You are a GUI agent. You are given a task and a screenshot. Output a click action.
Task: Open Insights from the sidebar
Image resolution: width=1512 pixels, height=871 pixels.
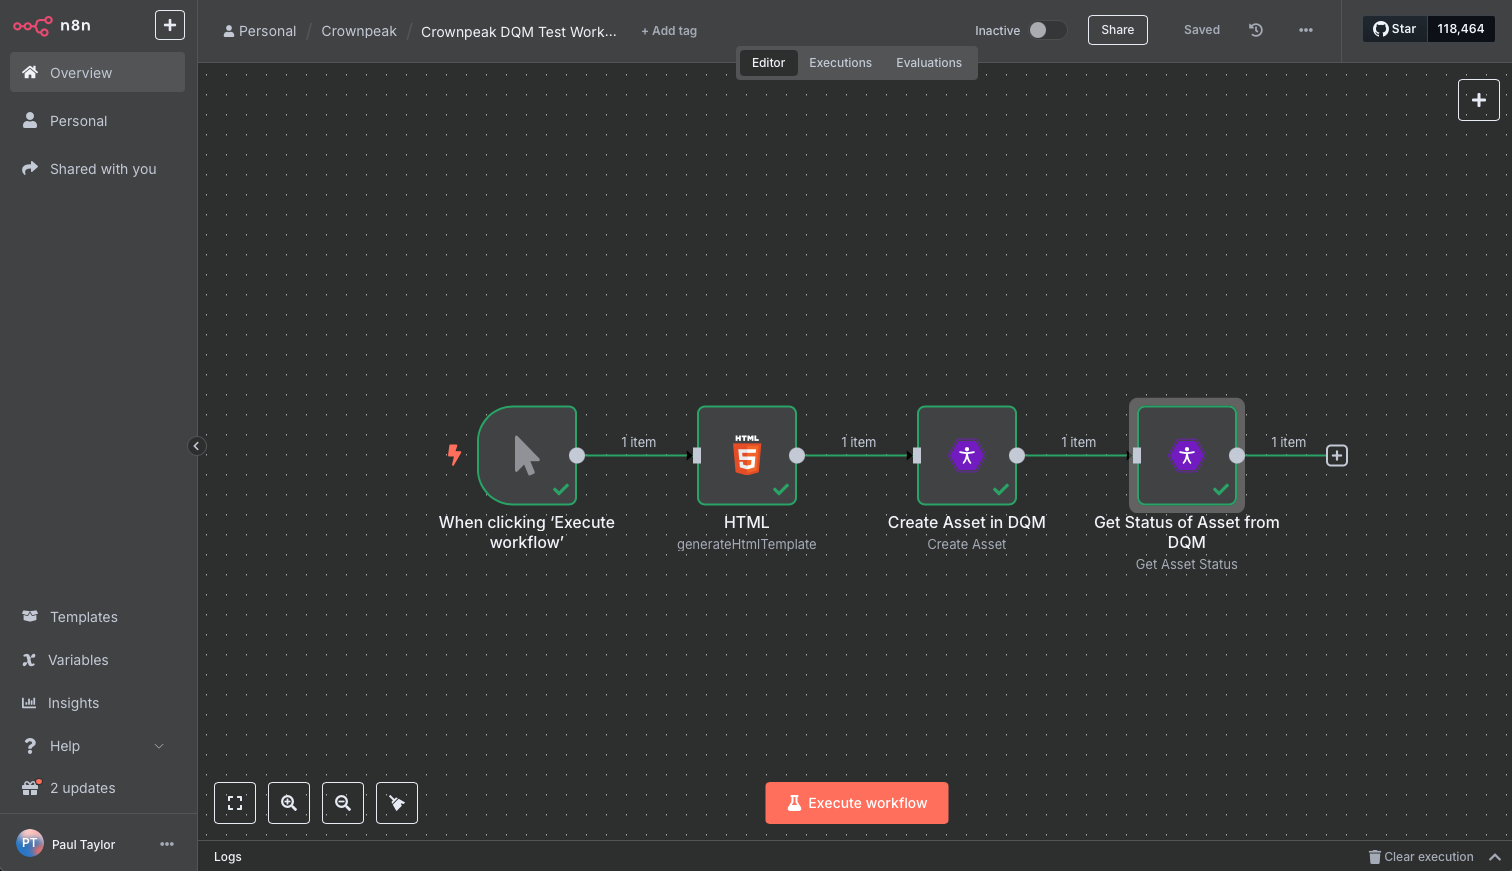point(97,703)
